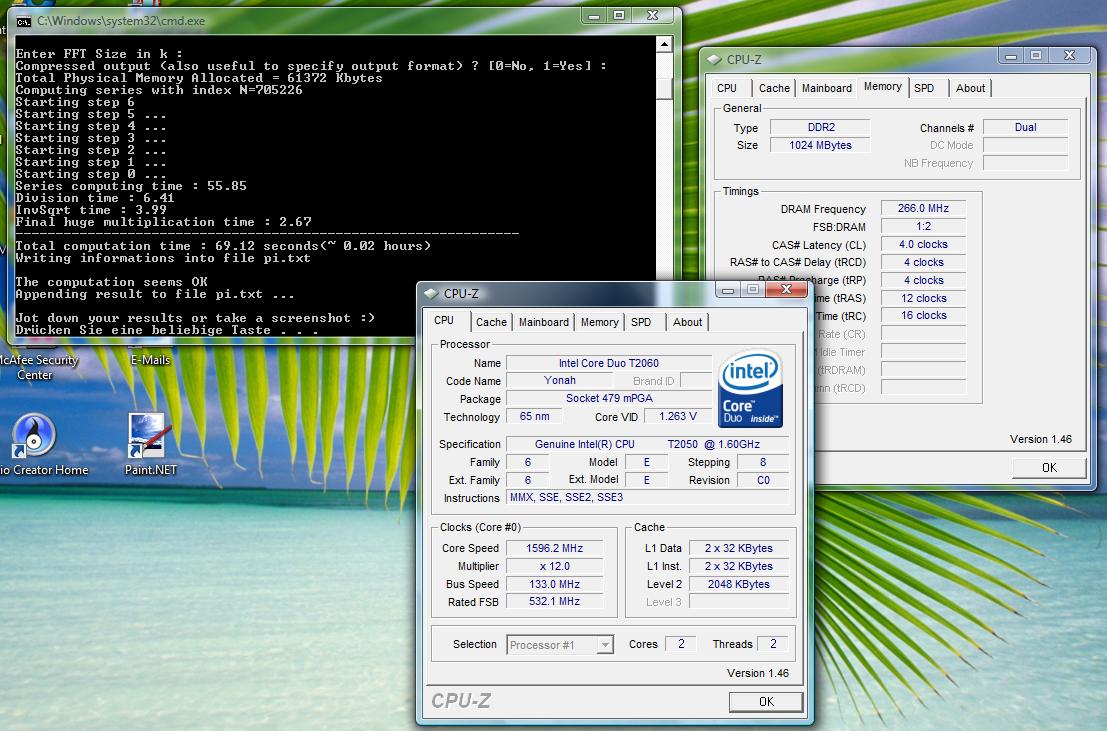The image size is (1107, 731).
Task: Expand the Processor #1 selection dropdown
Action: (604, 645)
